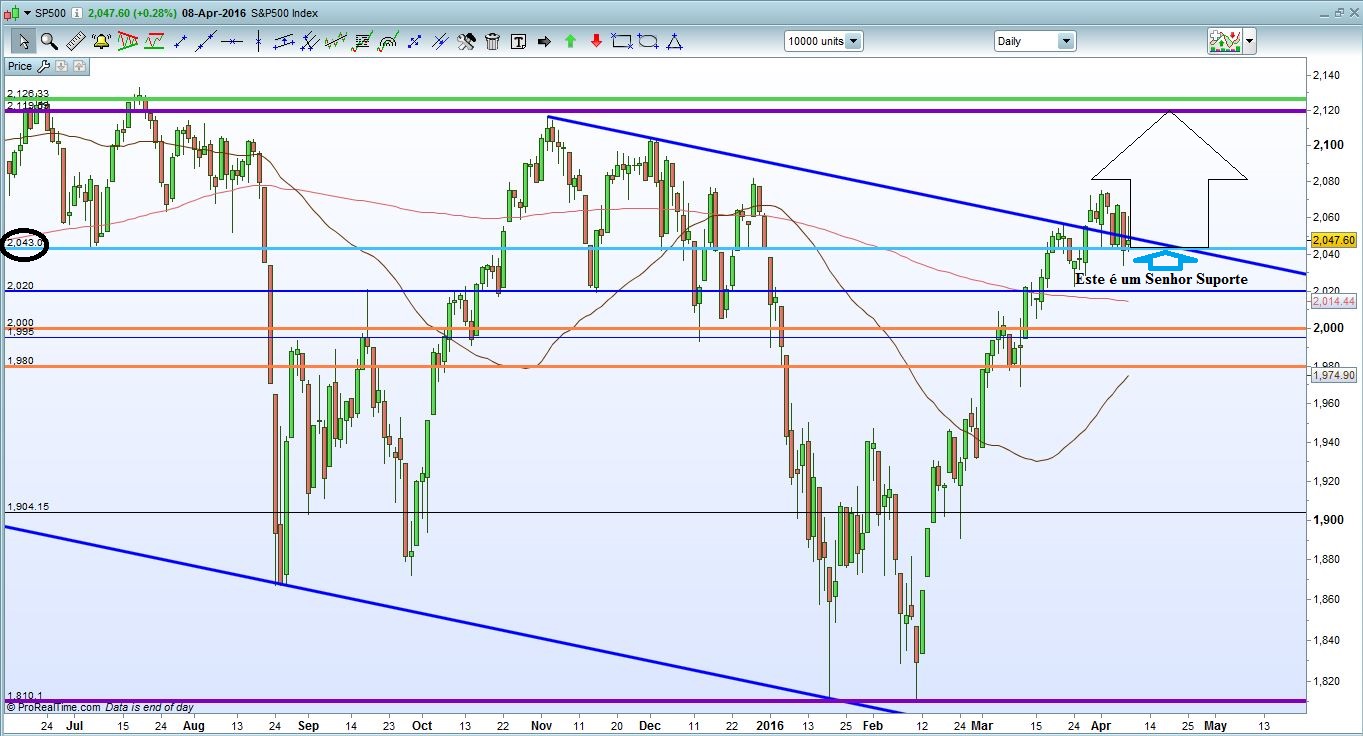Create a price alert with the bell icon
1363x736 pixels.
pos(101,41)
